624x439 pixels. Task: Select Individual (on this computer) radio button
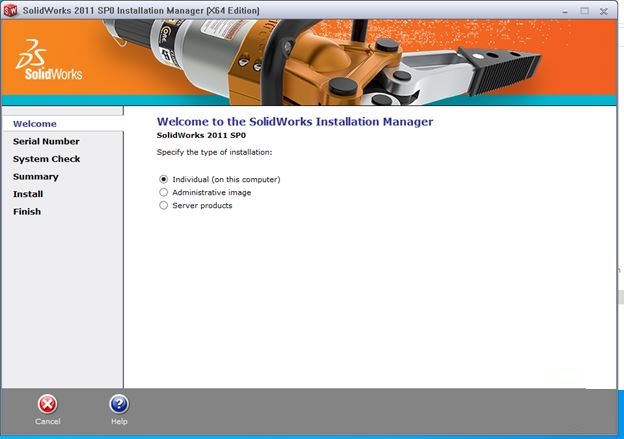(x=164, y=180)
